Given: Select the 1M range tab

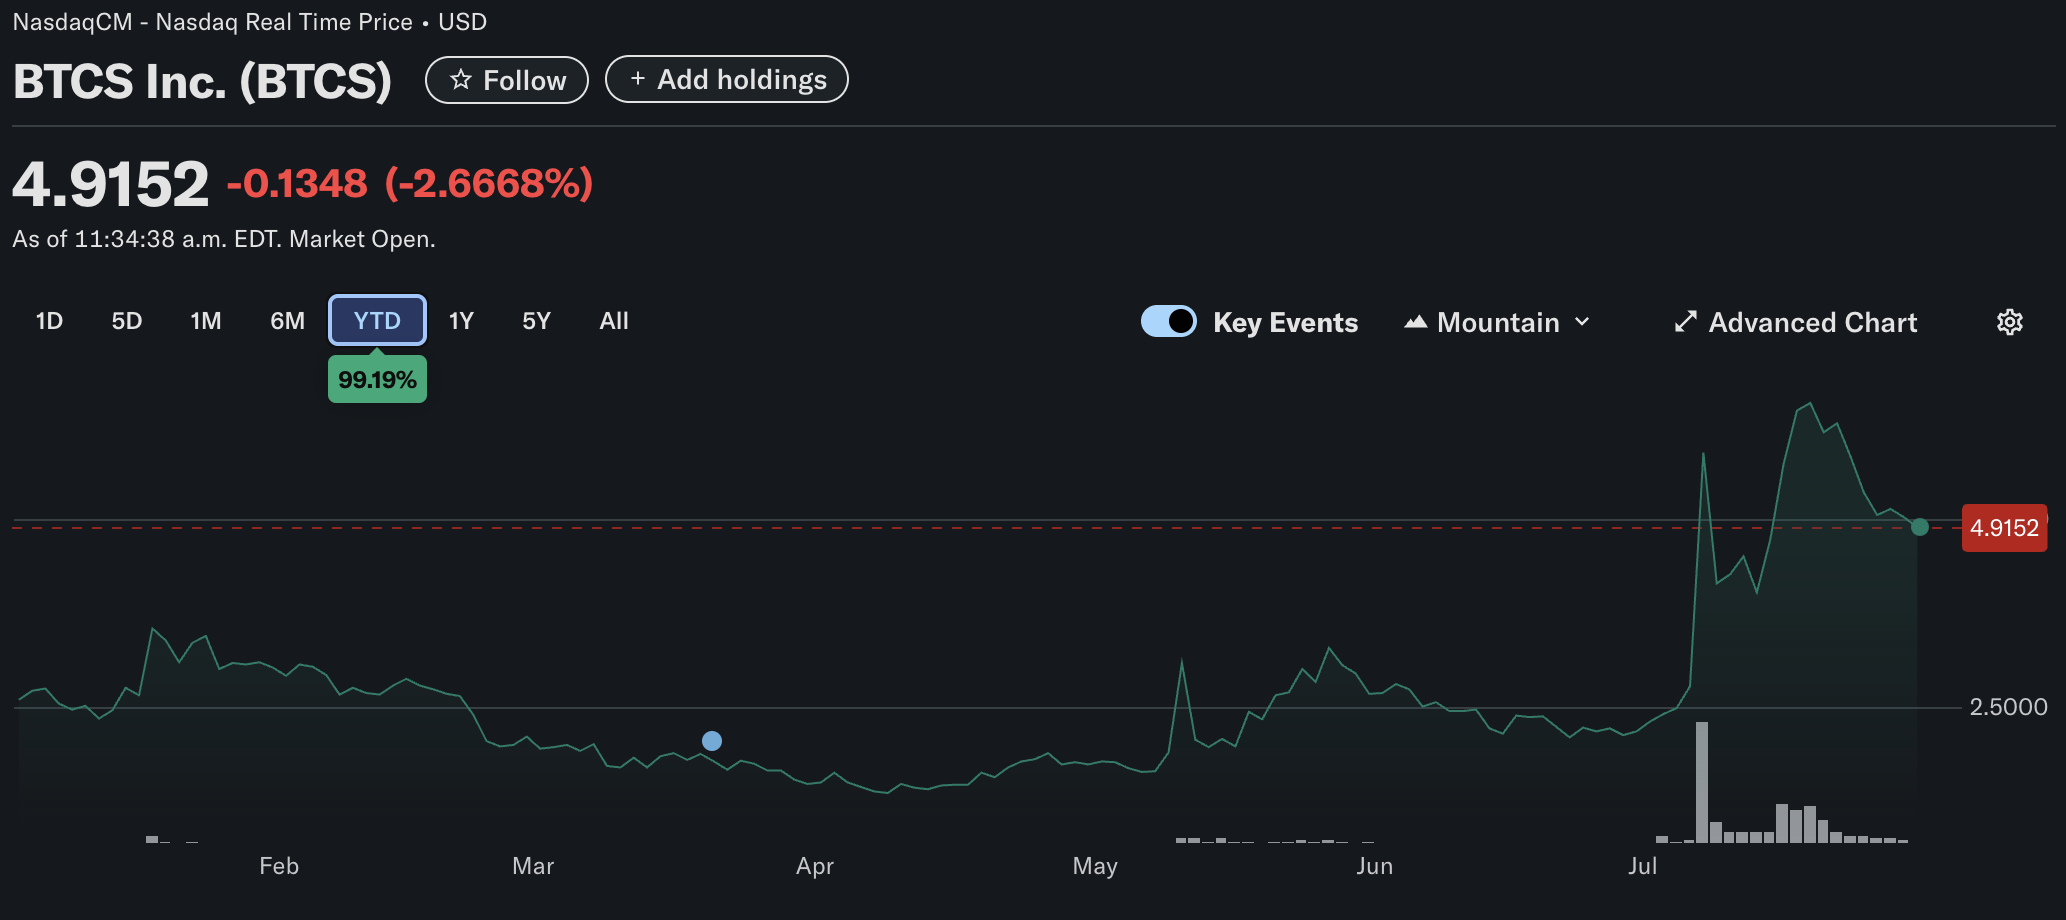Looking at the screenshot, I should tap(206, 321).
